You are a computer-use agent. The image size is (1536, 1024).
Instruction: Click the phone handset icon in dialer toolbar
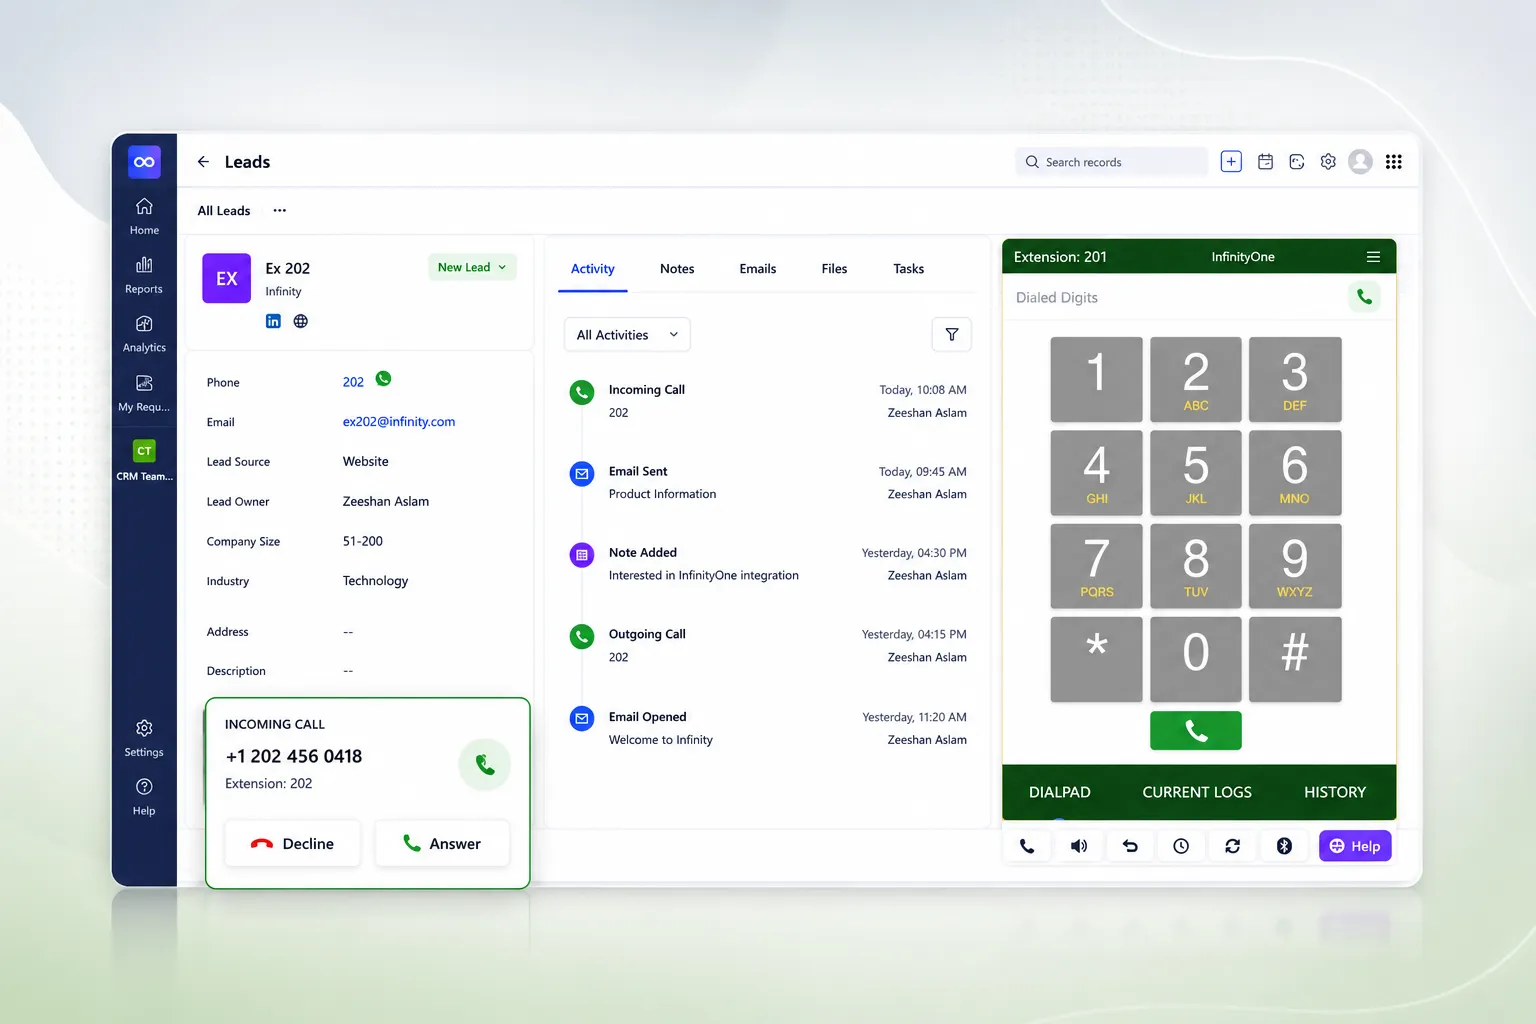click(x=1027, y=846)
